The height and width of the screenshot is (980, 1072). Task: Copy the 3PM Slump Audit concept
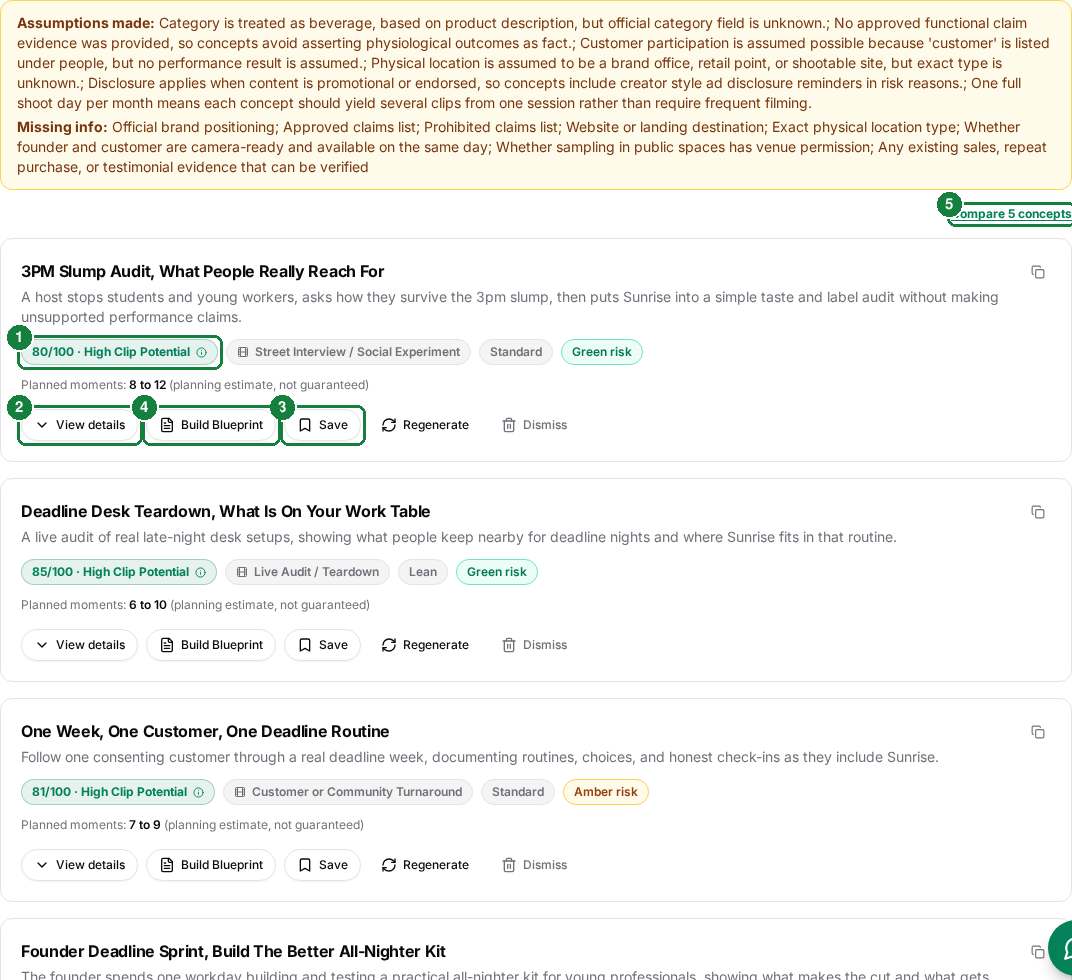click(x=1037, y=272)
